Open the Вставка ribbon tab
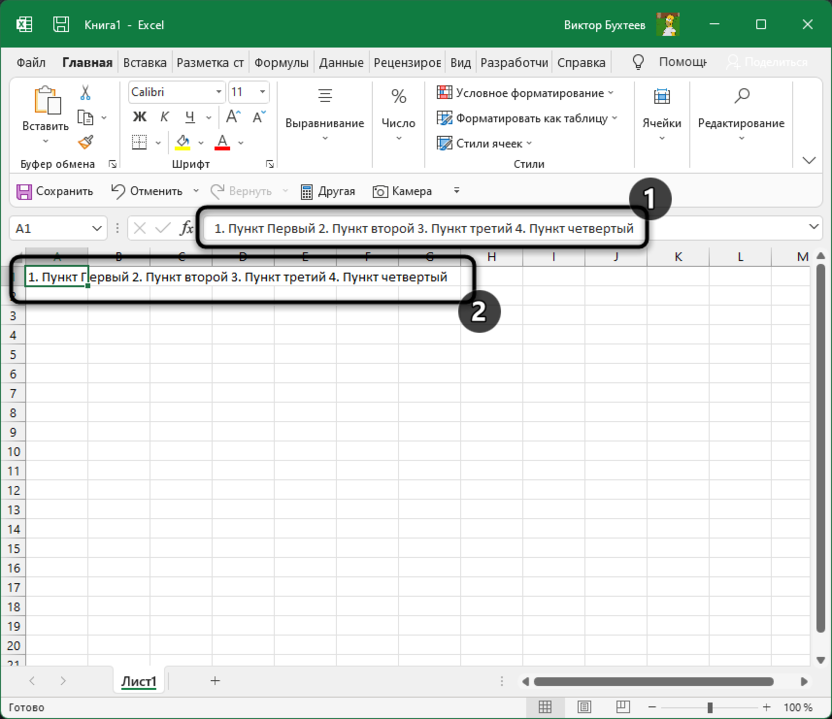Screen dimensions: 832x719 pyautogui.click(x=145, y=62)
